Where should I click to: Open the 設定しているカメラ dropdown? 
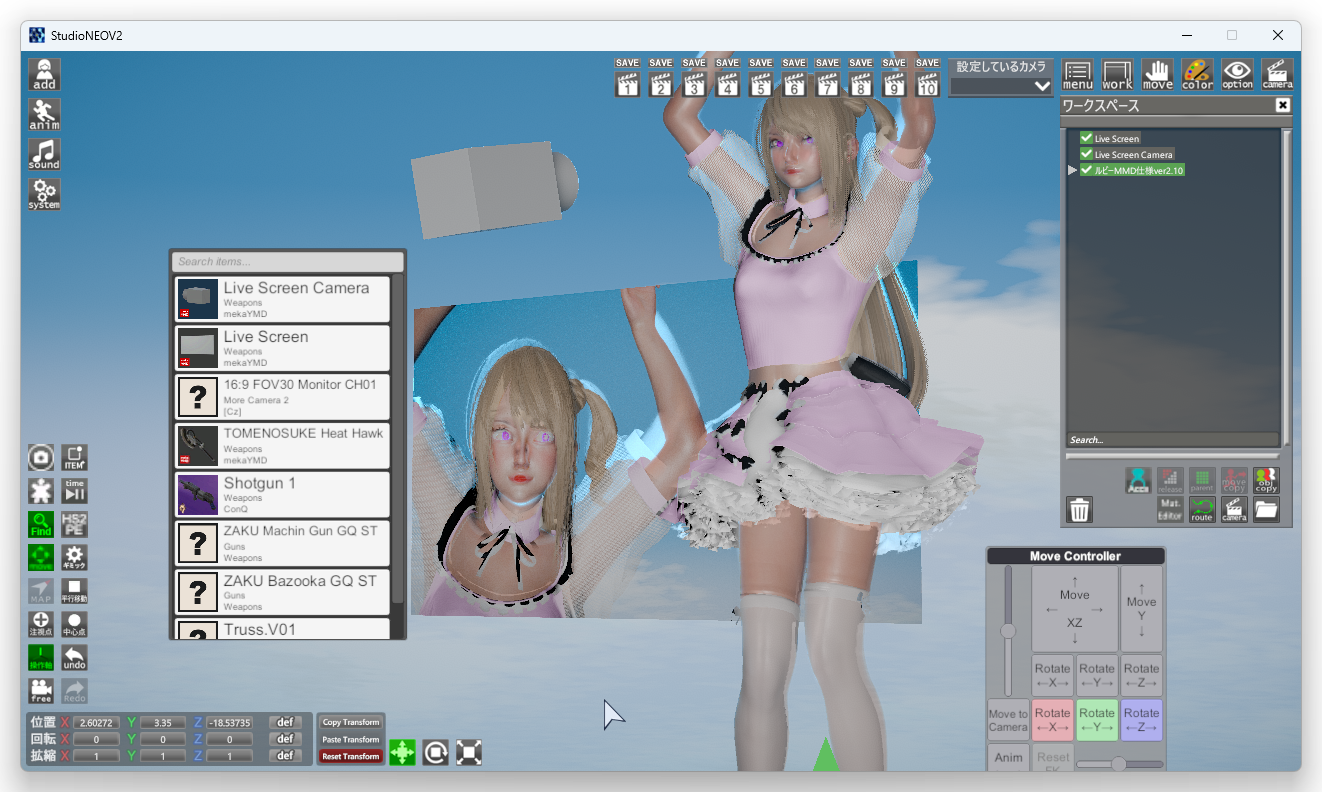[x=1001, y=87]
